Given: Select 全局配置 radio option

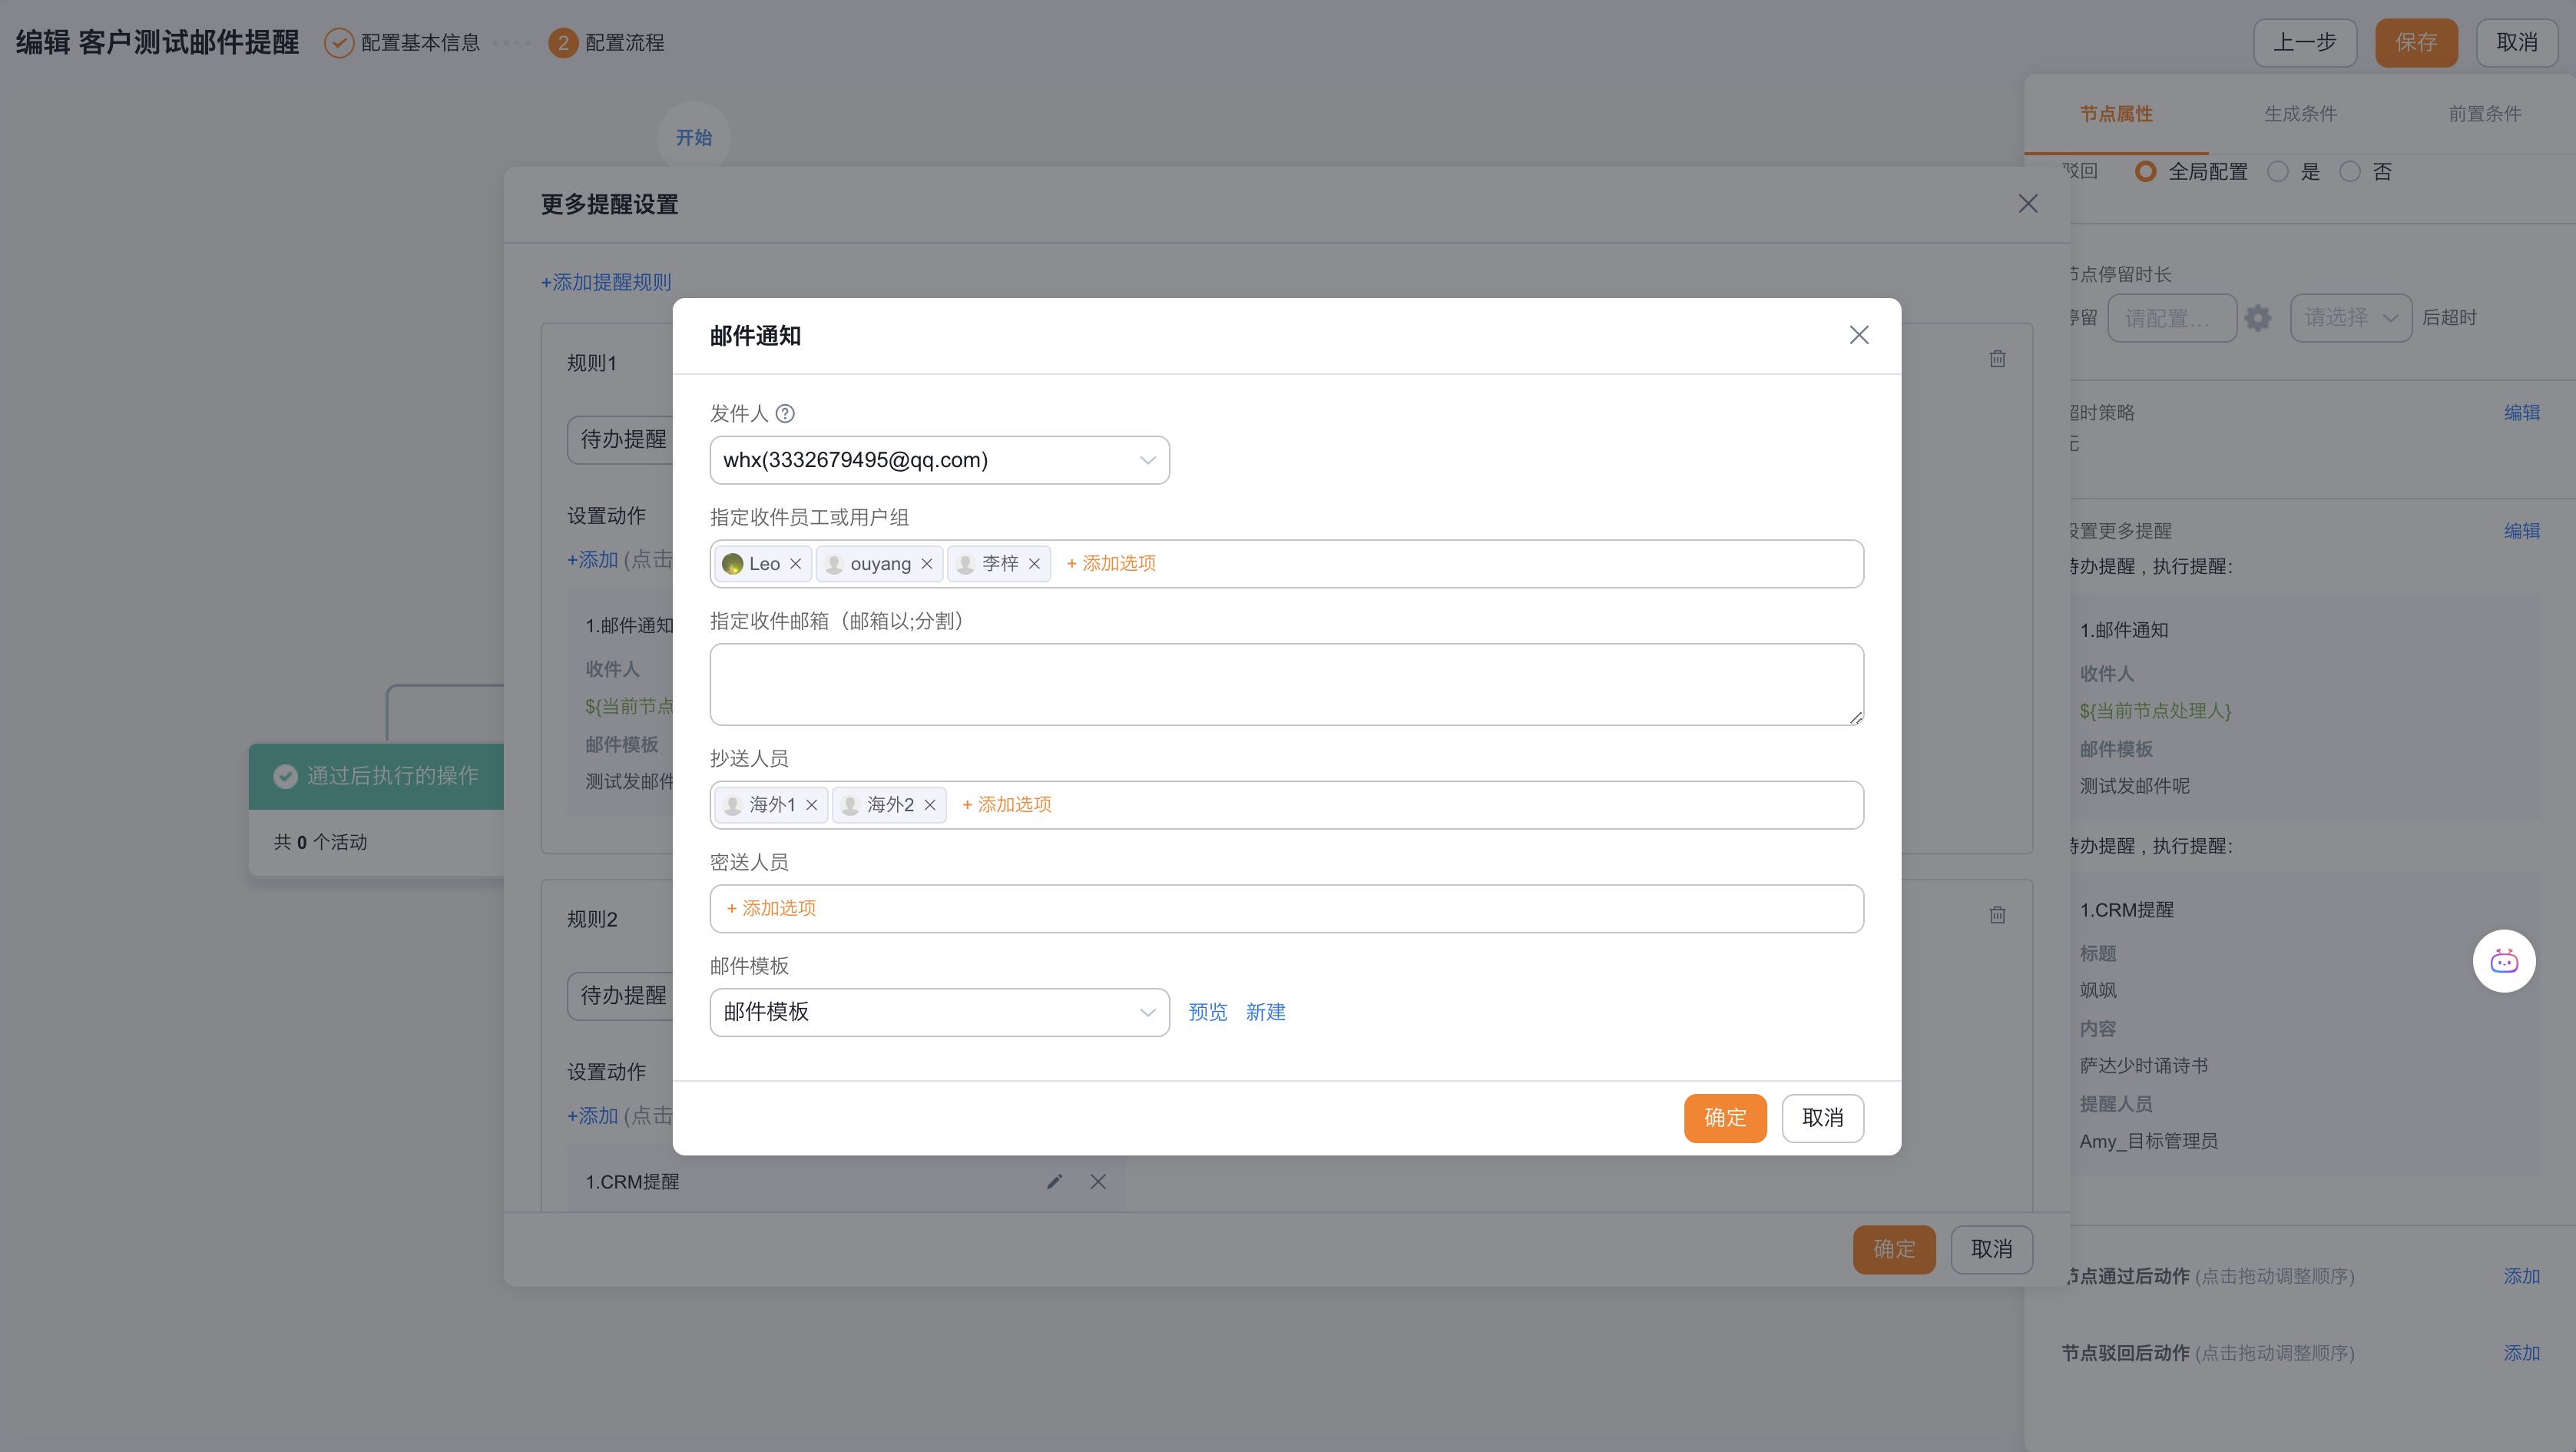Looking at the screenshot, I should [x=2145, y=172].
